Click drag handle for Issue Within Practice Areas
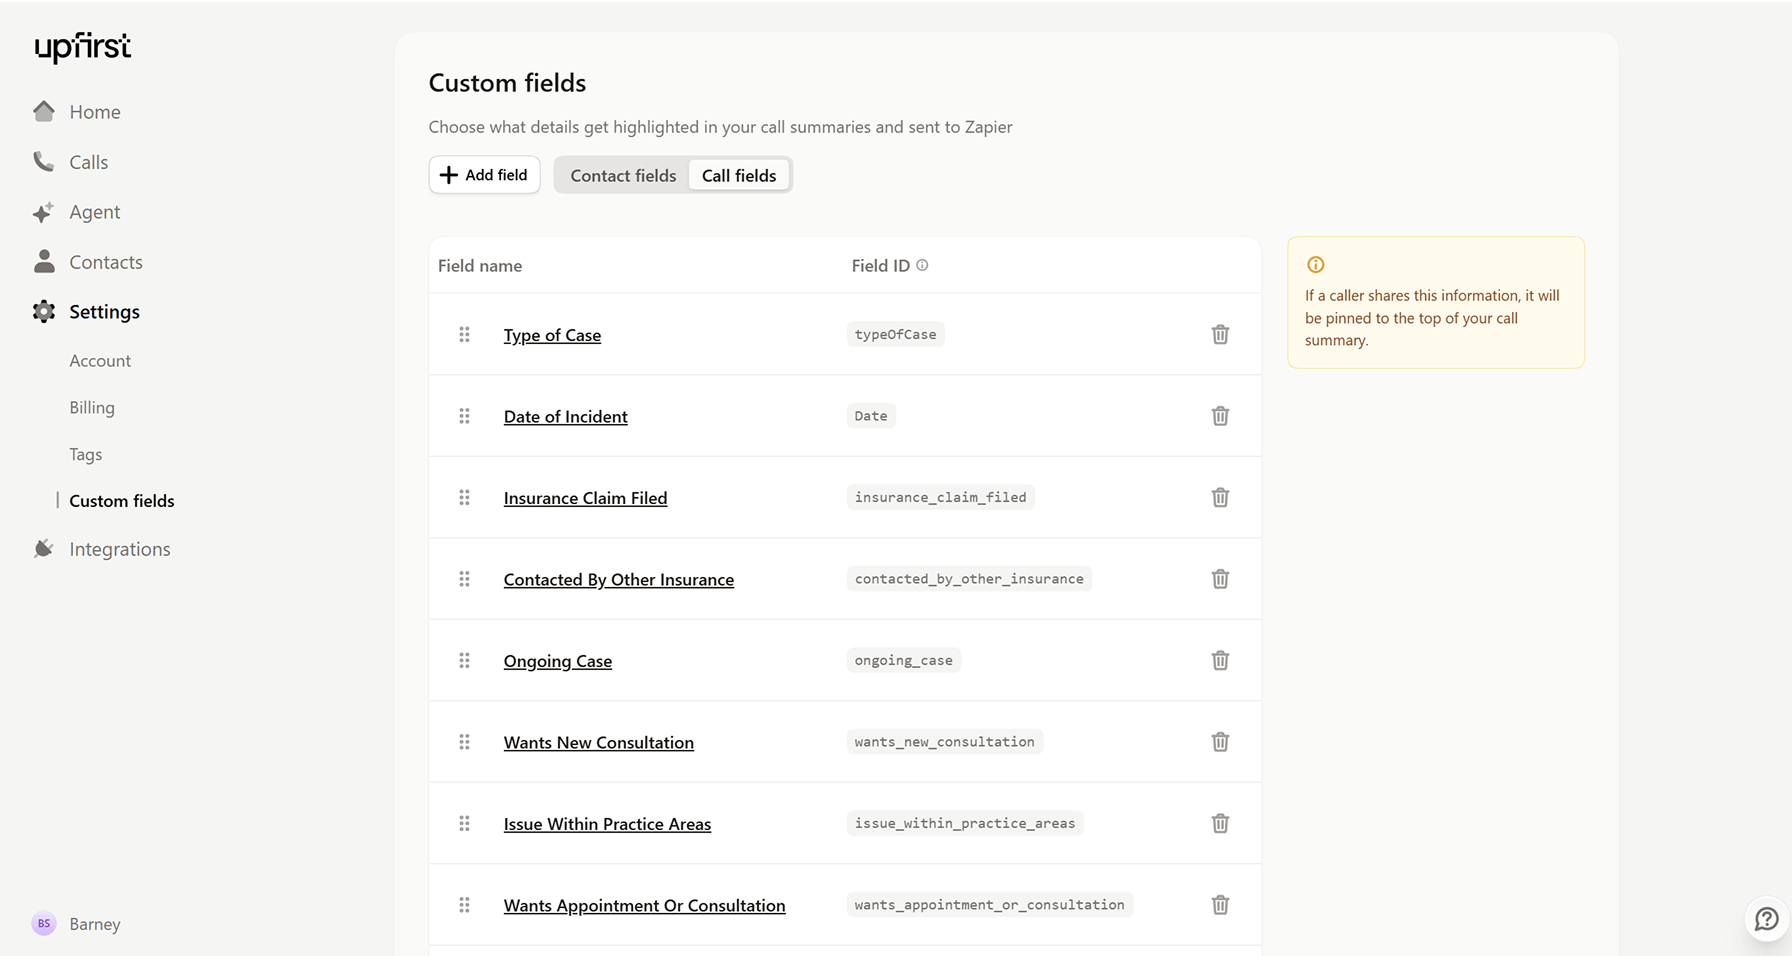 (464, 823)
